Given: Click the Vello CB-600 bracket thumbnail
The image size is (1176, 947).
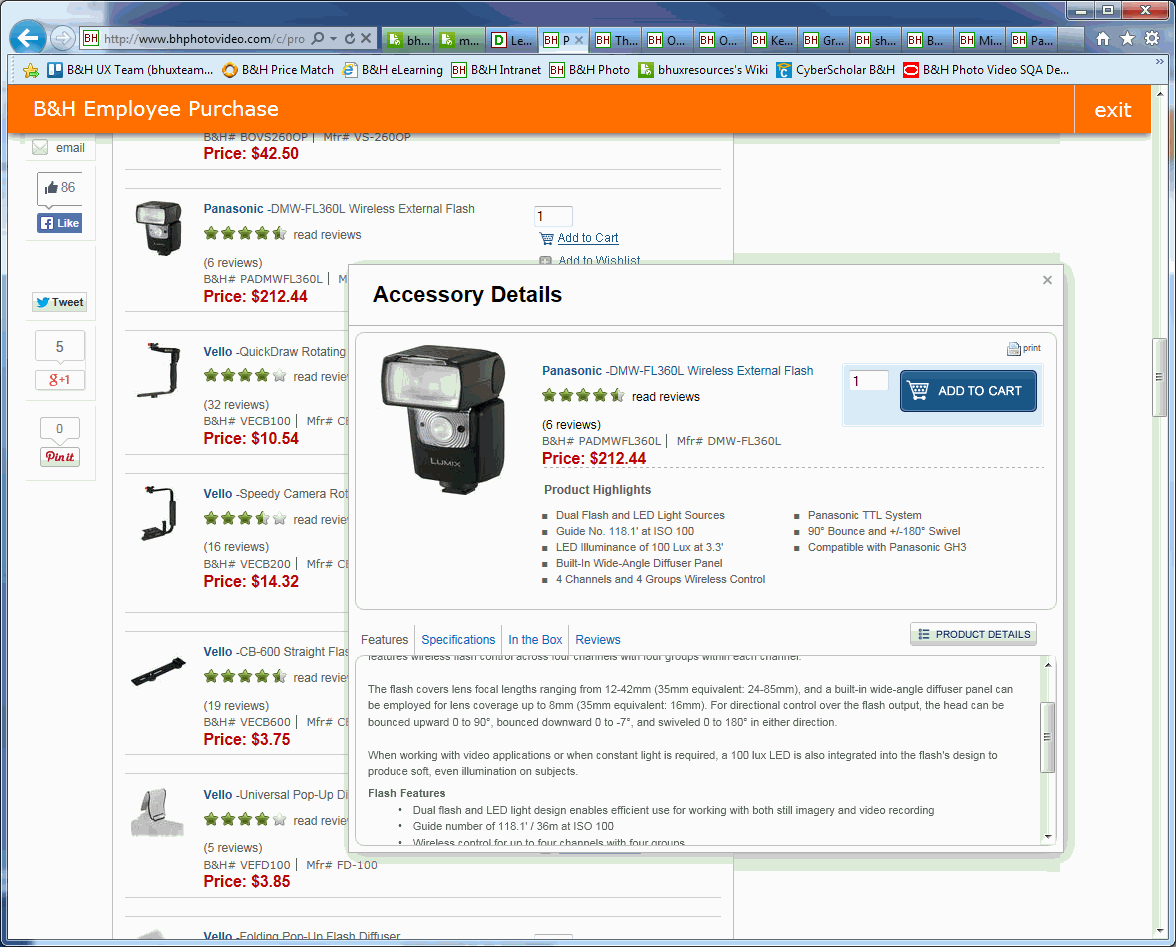Looking at the screenshot, I should pos(158,671).
